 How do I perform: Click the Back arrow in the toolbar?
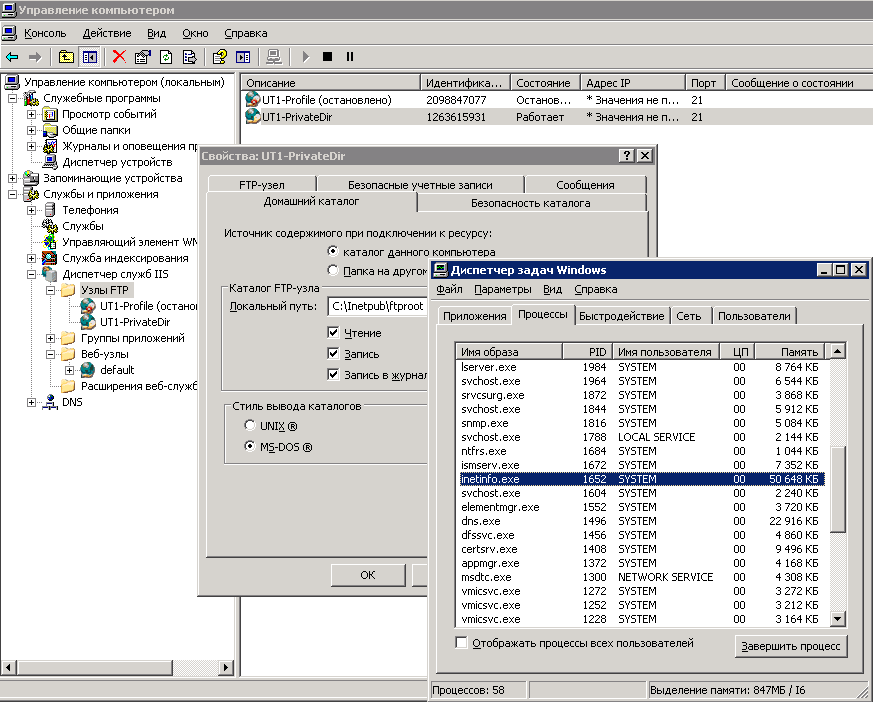point(12,57)
